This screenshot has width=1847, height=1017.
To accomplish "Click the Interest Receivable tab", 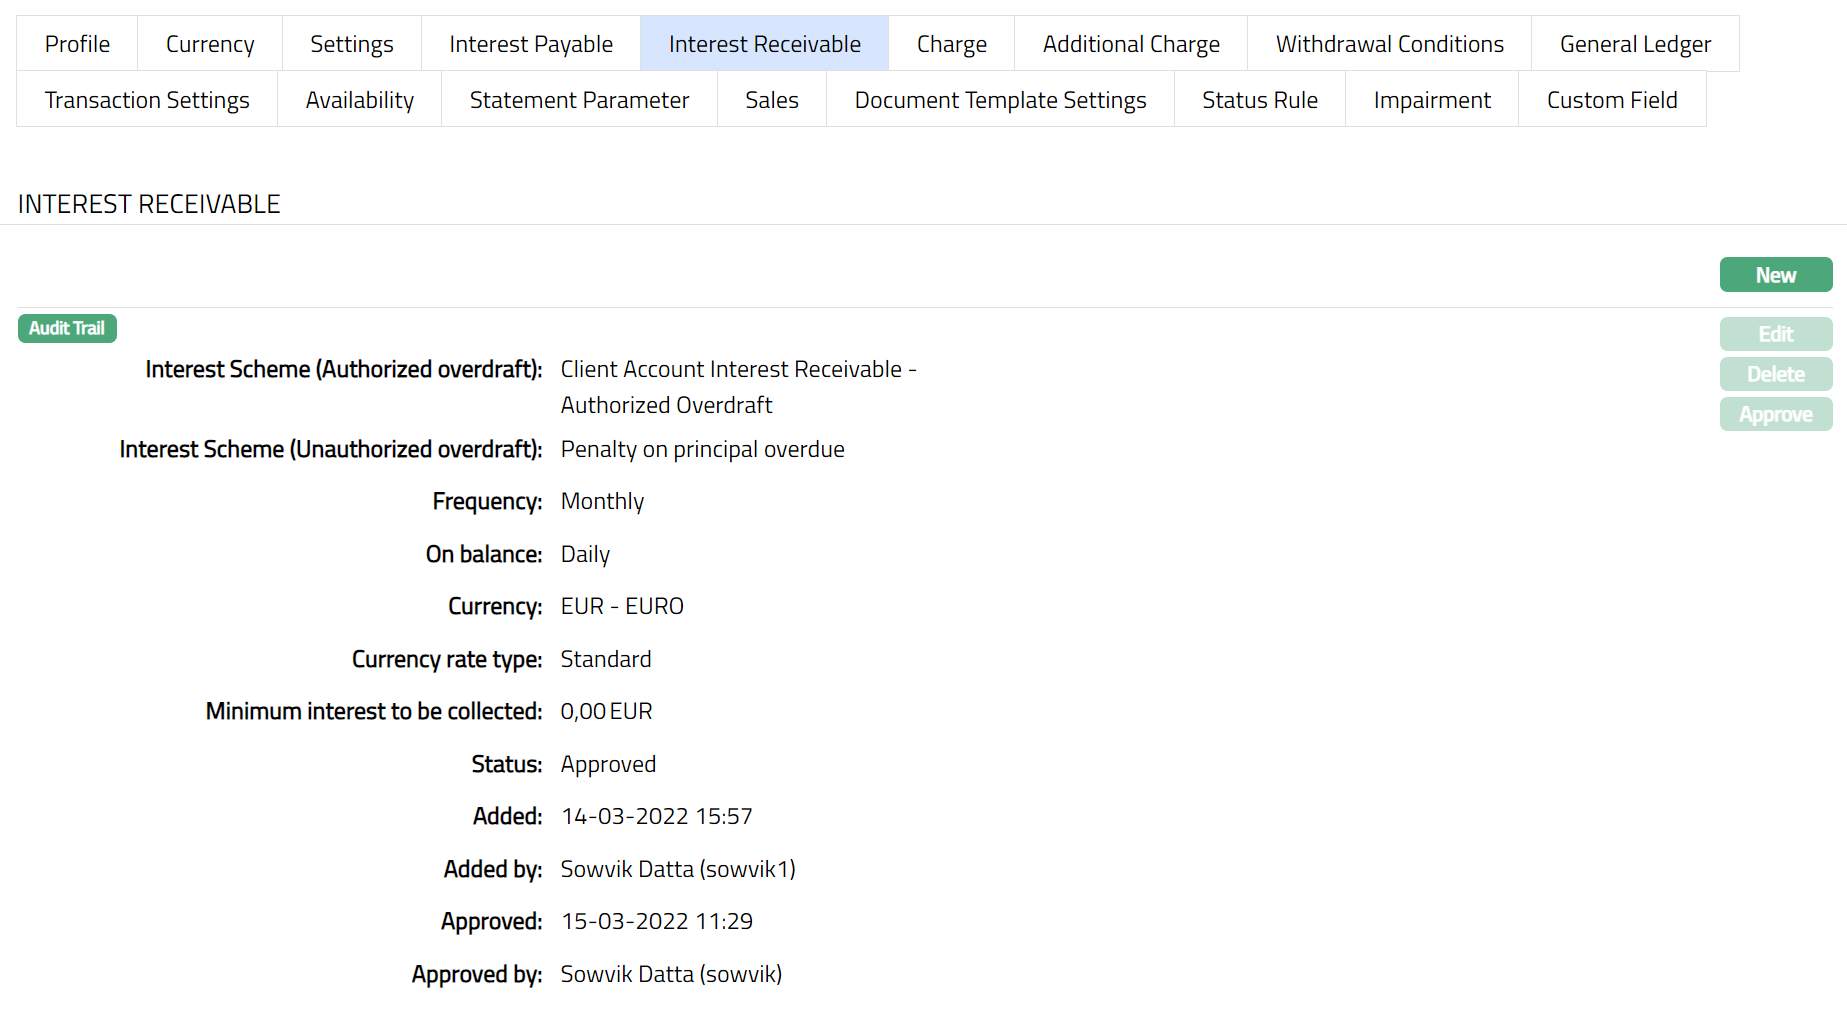I will click(764, 44).
